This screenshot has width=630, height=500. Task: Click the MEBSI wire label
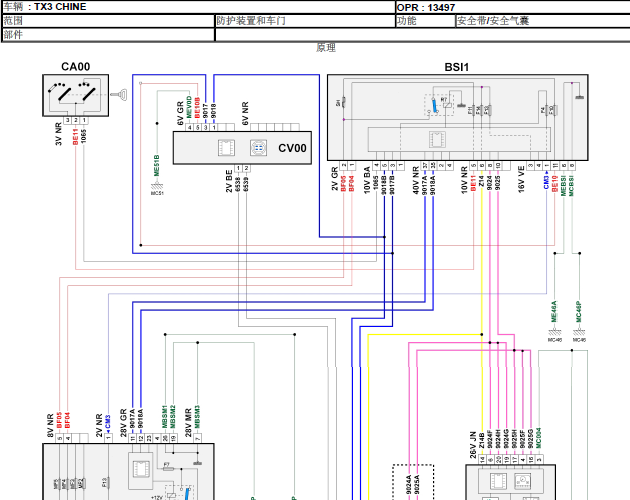pos(563,186)
